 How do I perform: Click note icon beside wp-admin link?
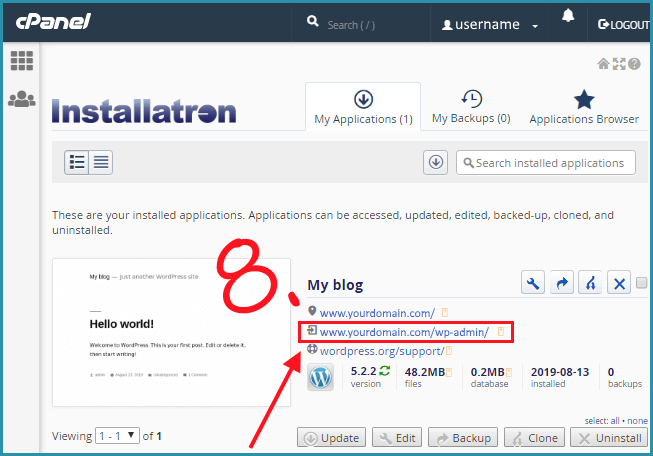coord(501,331)
